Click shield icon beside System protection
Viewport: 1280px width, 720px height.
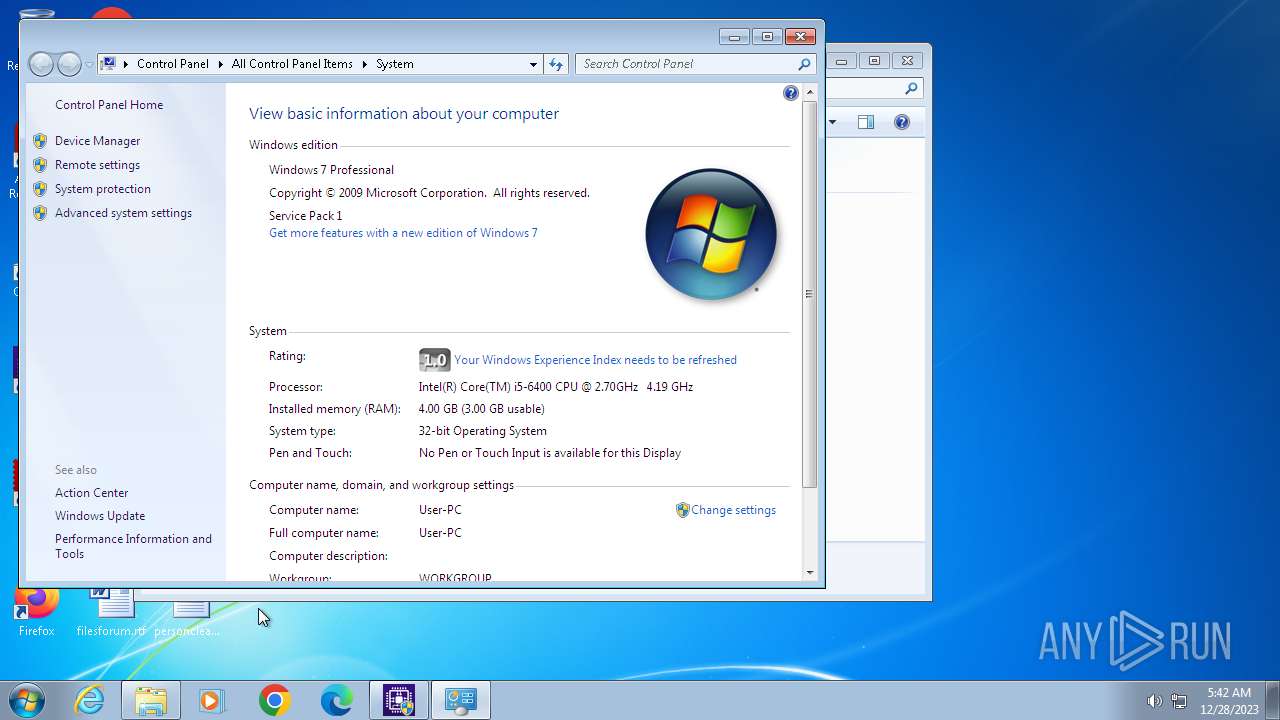click(40, 189)
